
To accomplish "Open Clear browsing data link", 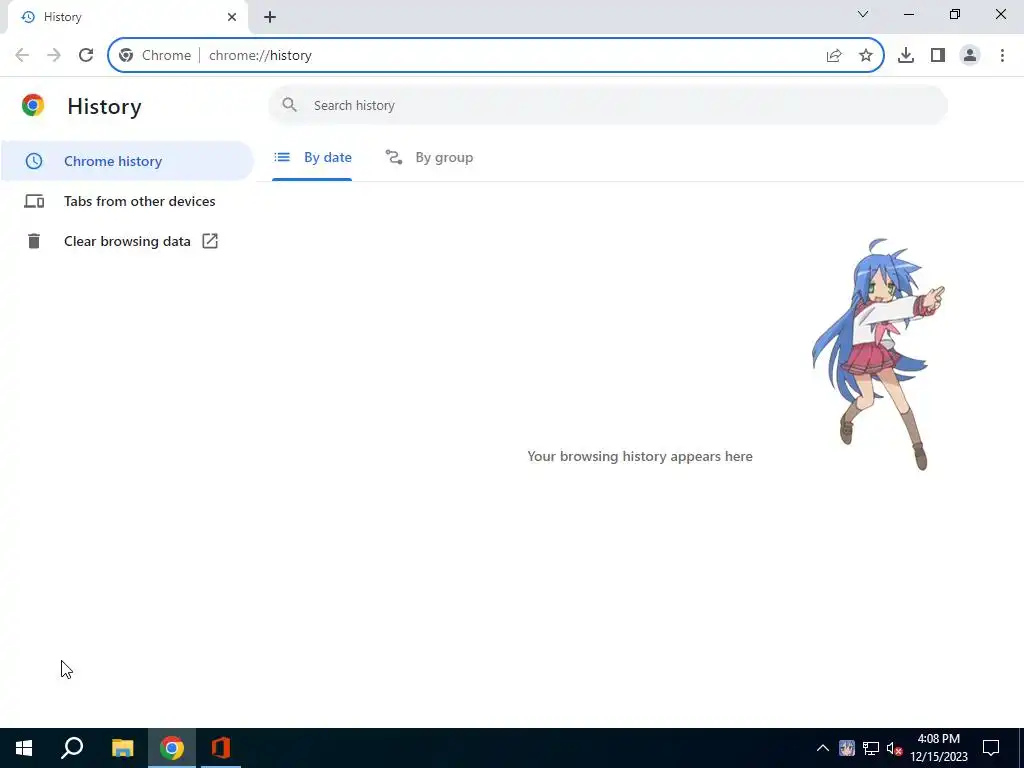I will point(127,241).
